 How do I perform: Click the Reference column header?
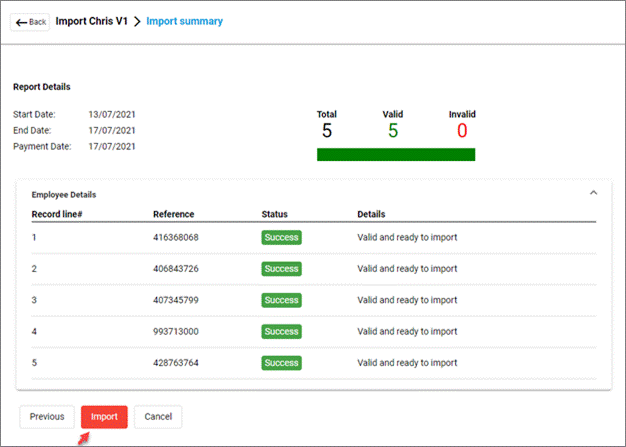point(173,214)
